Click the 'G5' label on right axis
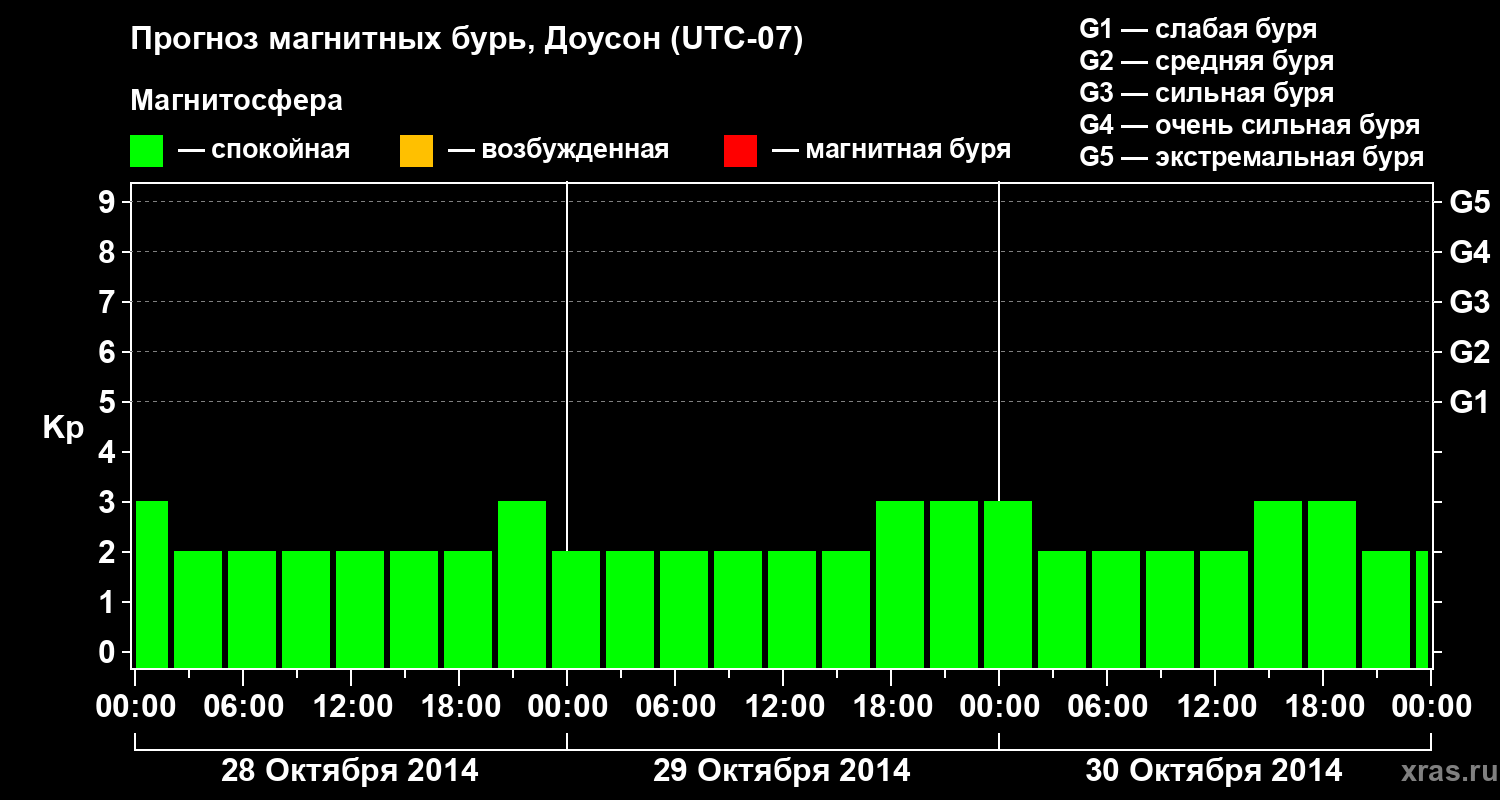Image resolution: width=1500 pixels, height=800 pixels. pos(1469,202)
